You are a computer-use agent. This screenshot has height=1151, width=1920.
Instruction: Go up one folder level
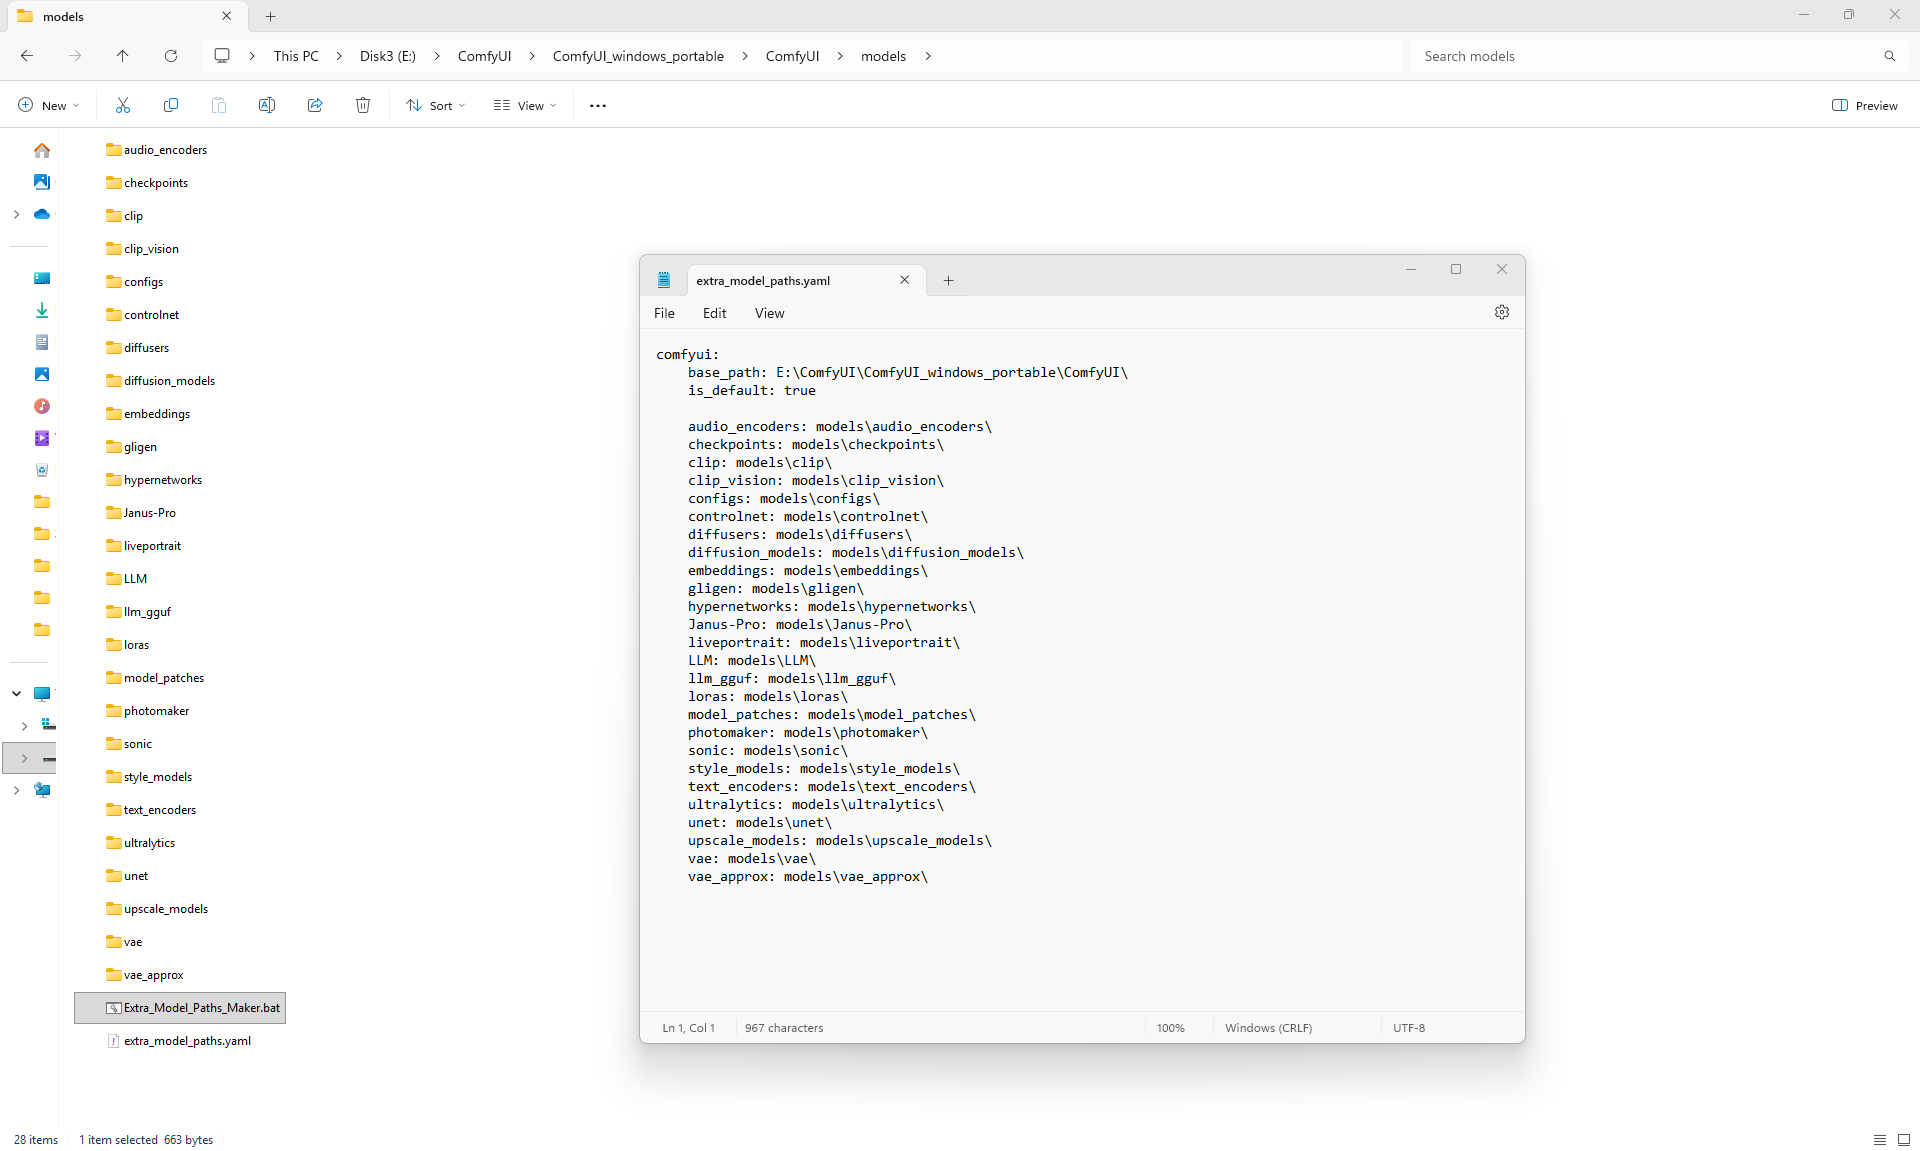click(122, 56)
